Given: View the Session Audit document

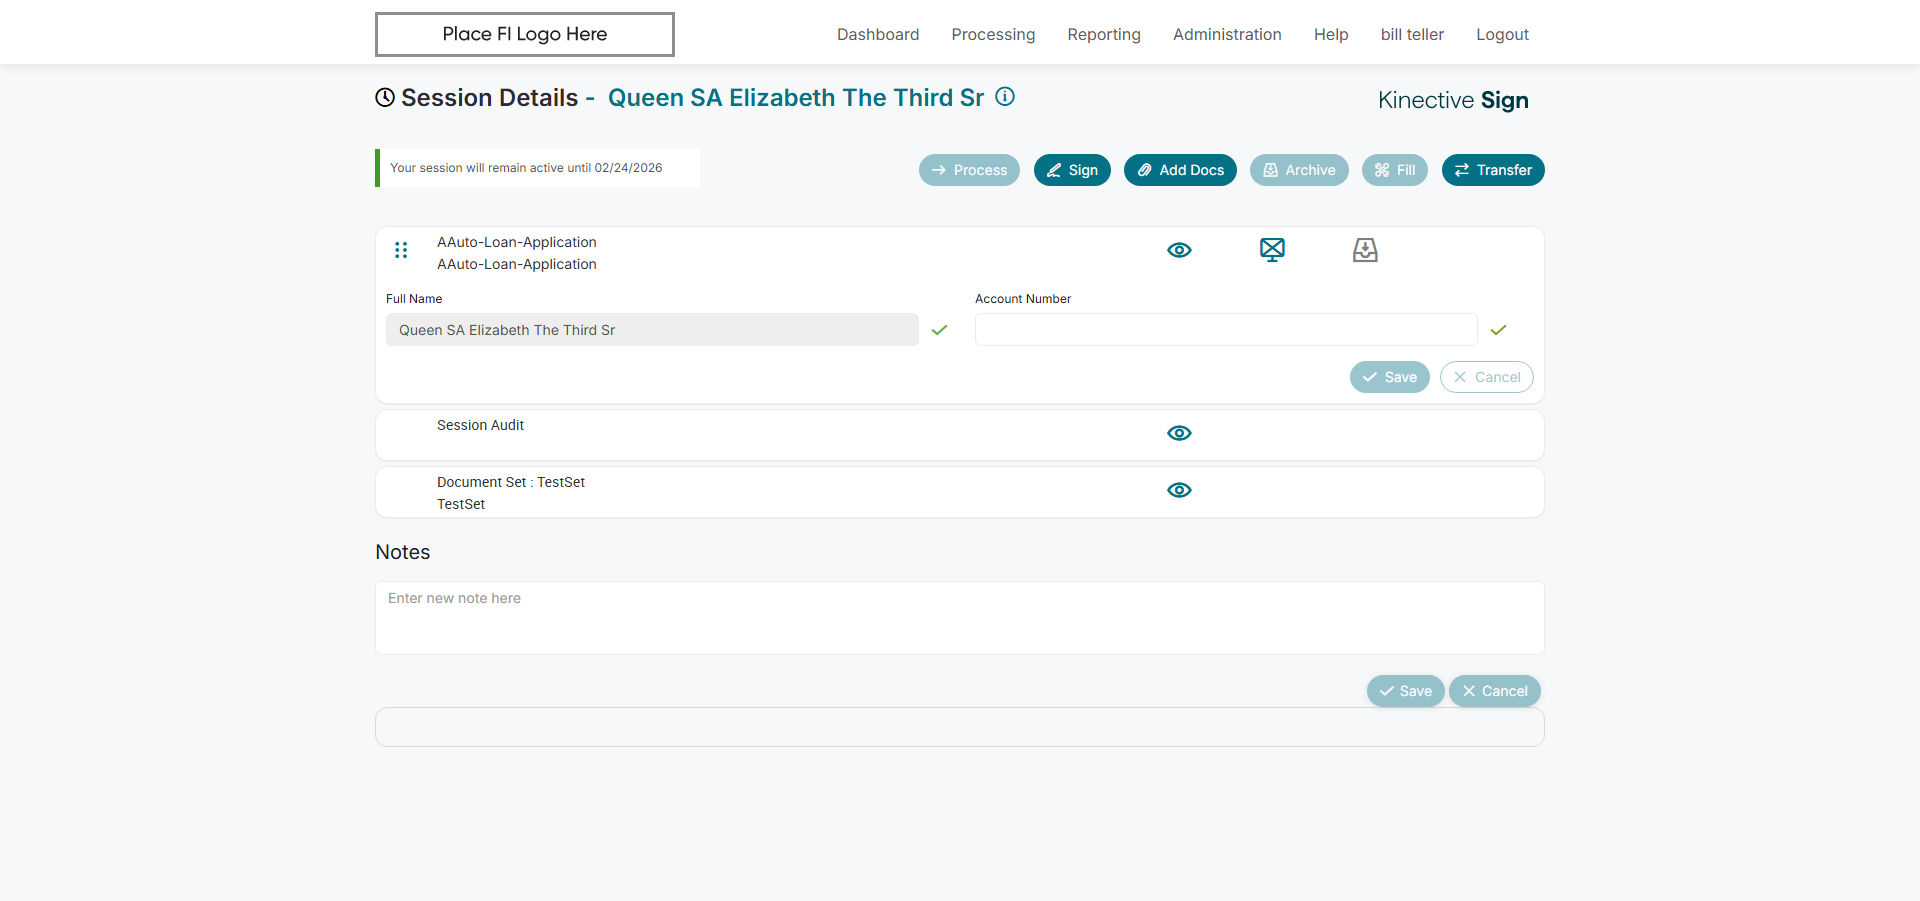Looking at the screenshot, I should tap(1179, 433).
